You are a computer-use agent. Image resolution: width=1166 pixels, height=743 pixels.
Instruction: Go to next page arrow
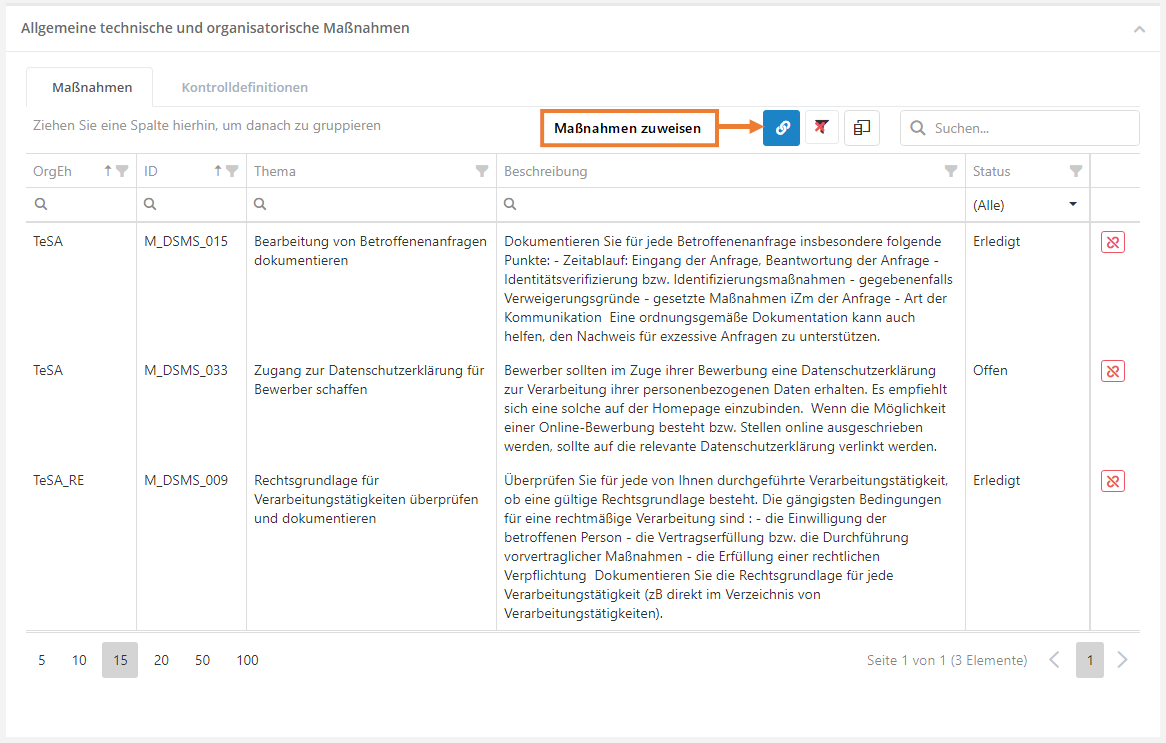[x=1122, y=660]
